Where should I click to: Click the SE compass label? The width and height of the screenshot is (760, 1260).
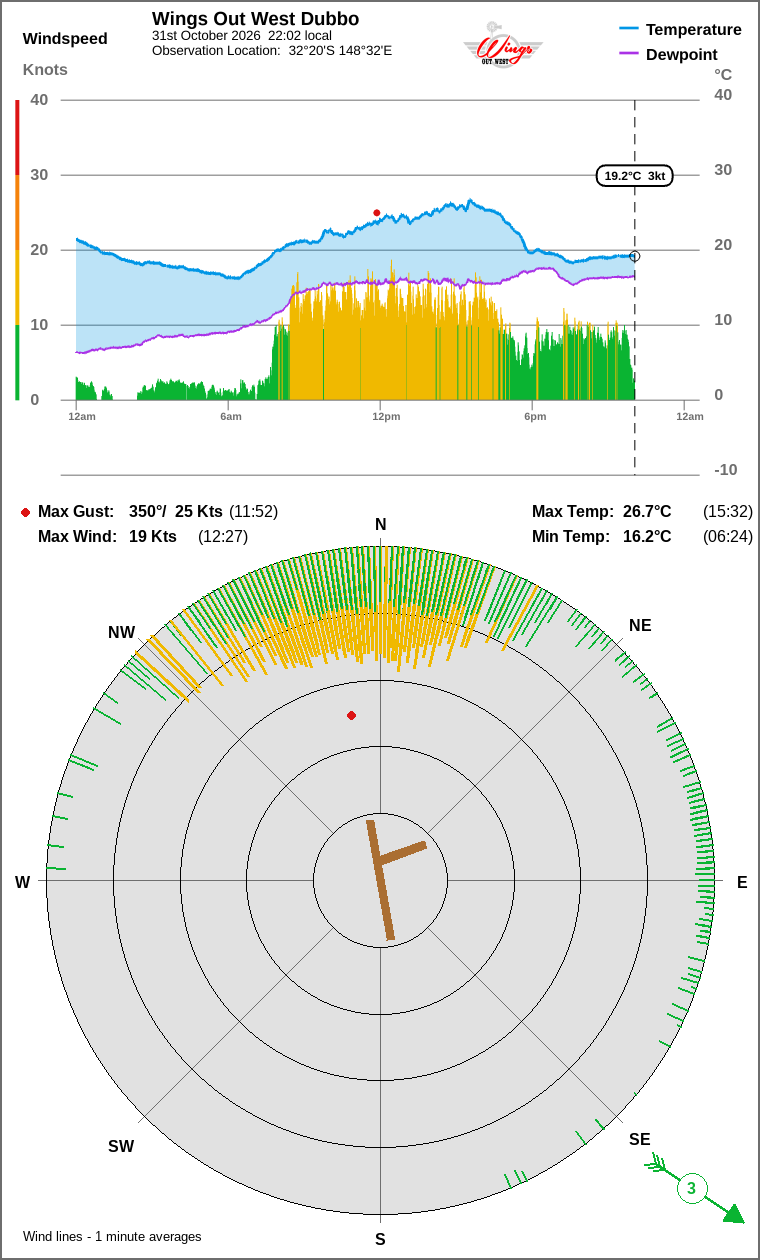(640, 1139)
